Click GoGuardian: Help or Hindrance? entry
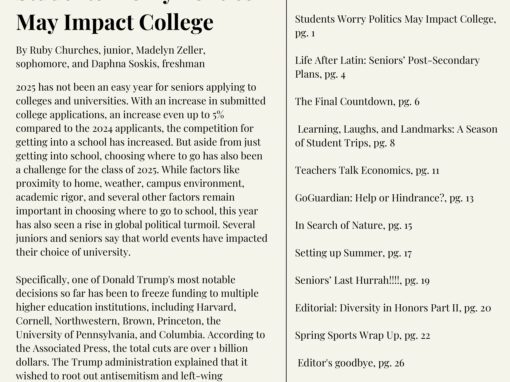 [x=384, y=198]
